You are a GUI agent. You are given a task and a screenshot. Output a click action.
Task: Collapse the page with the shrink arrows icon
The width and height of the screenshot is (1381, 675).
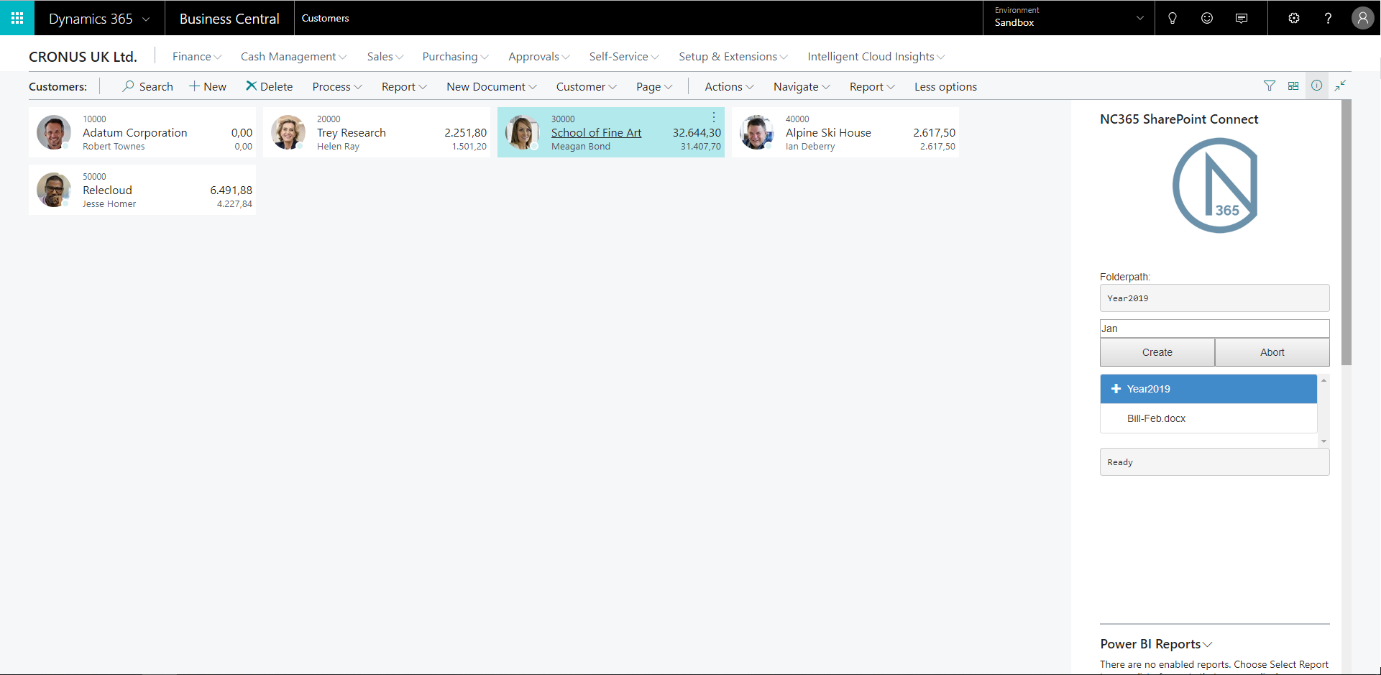[1340, 86]
